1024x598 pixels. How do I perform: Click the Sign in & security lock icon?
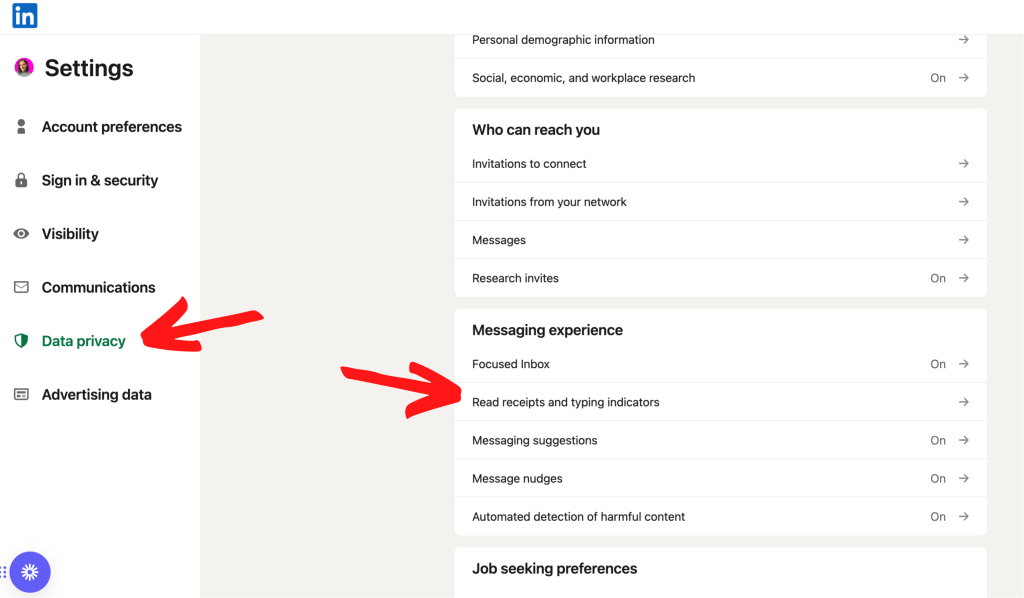[22, 180]
